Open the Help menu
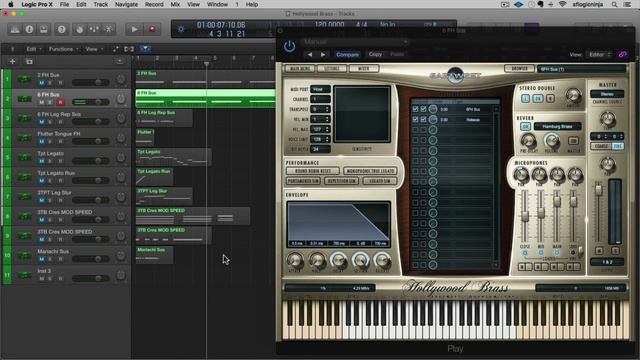The width and height of the screenshot is (640, 360). (x=252, y=4)
